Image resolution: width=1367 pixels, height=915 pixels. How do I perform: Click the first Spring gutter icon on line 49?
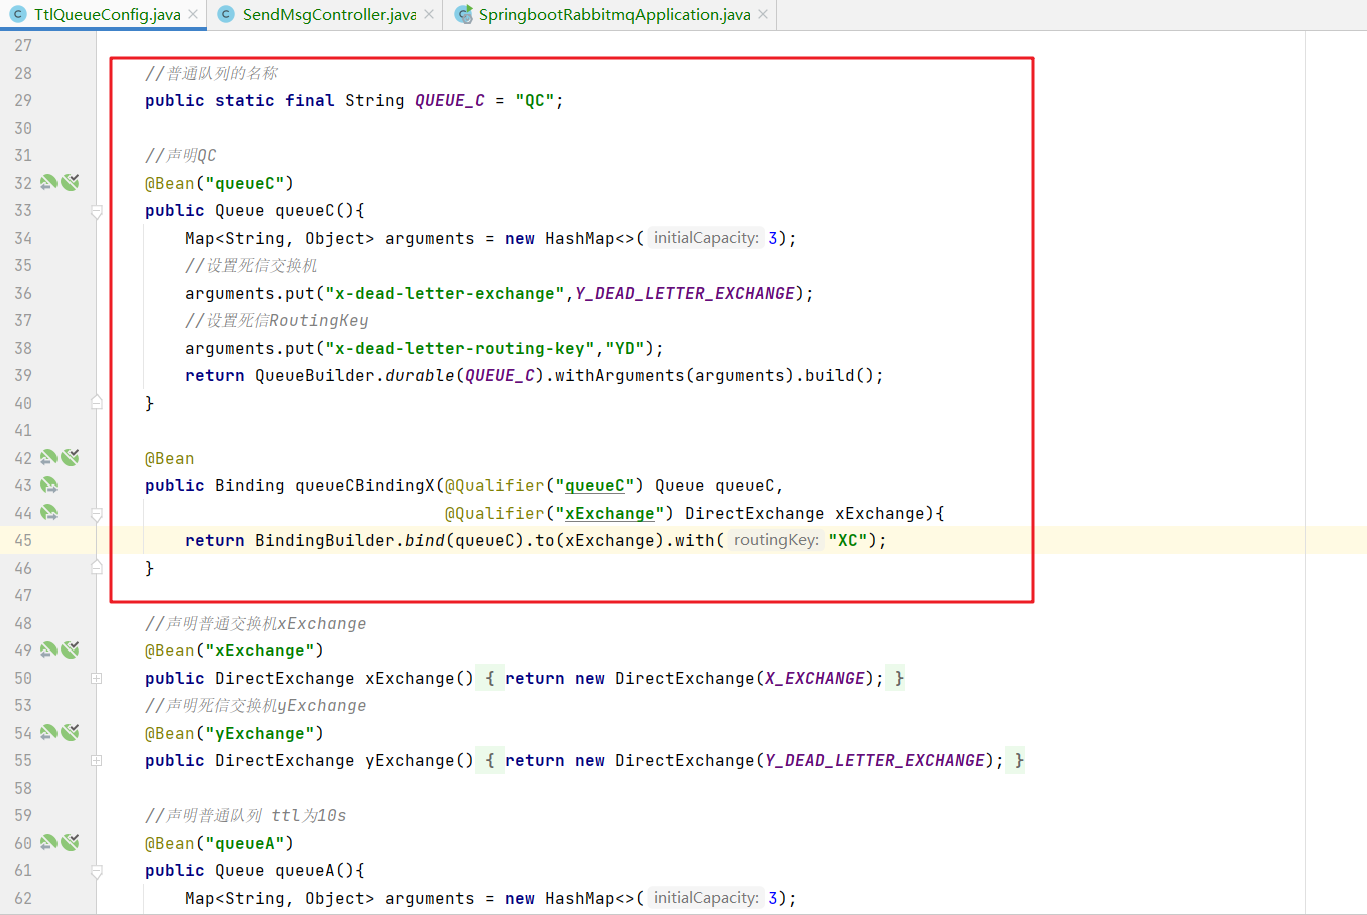(49, 650)
